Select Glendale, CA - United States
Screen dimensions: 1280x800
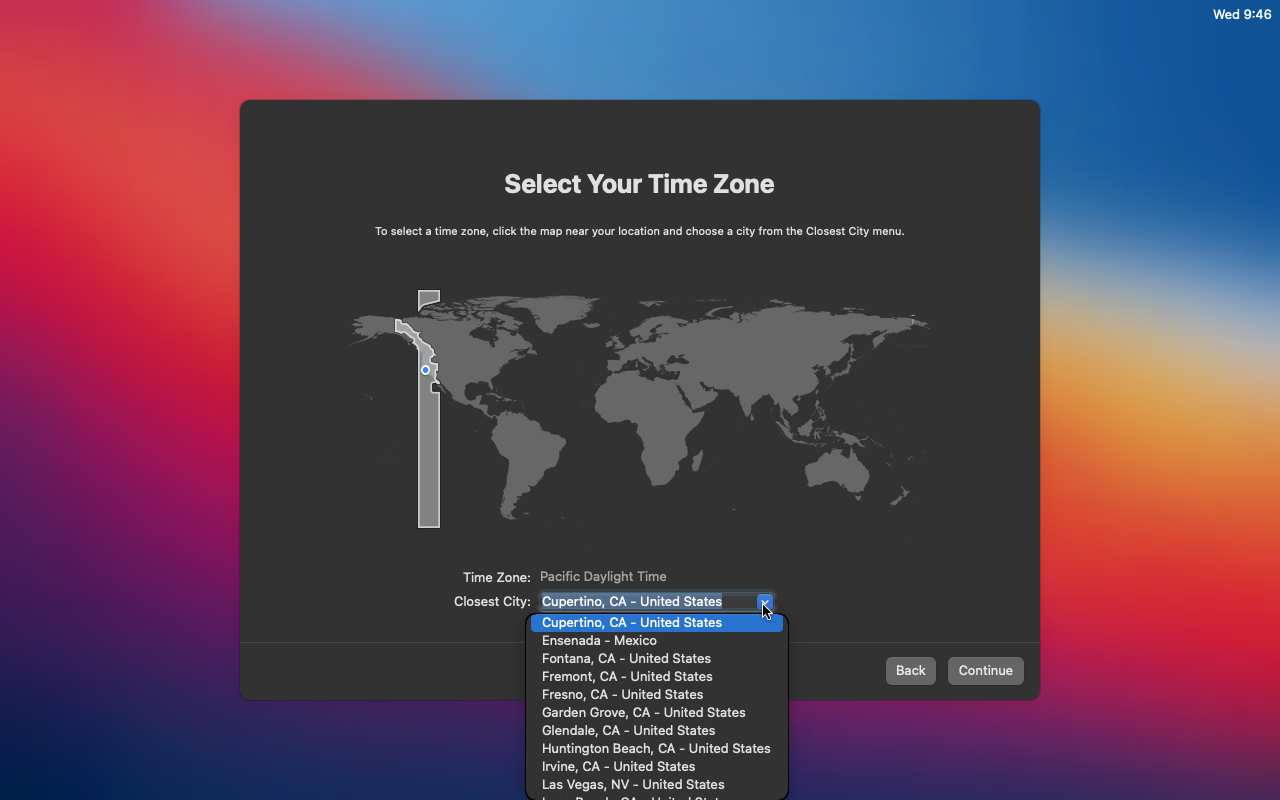(628, 730)
